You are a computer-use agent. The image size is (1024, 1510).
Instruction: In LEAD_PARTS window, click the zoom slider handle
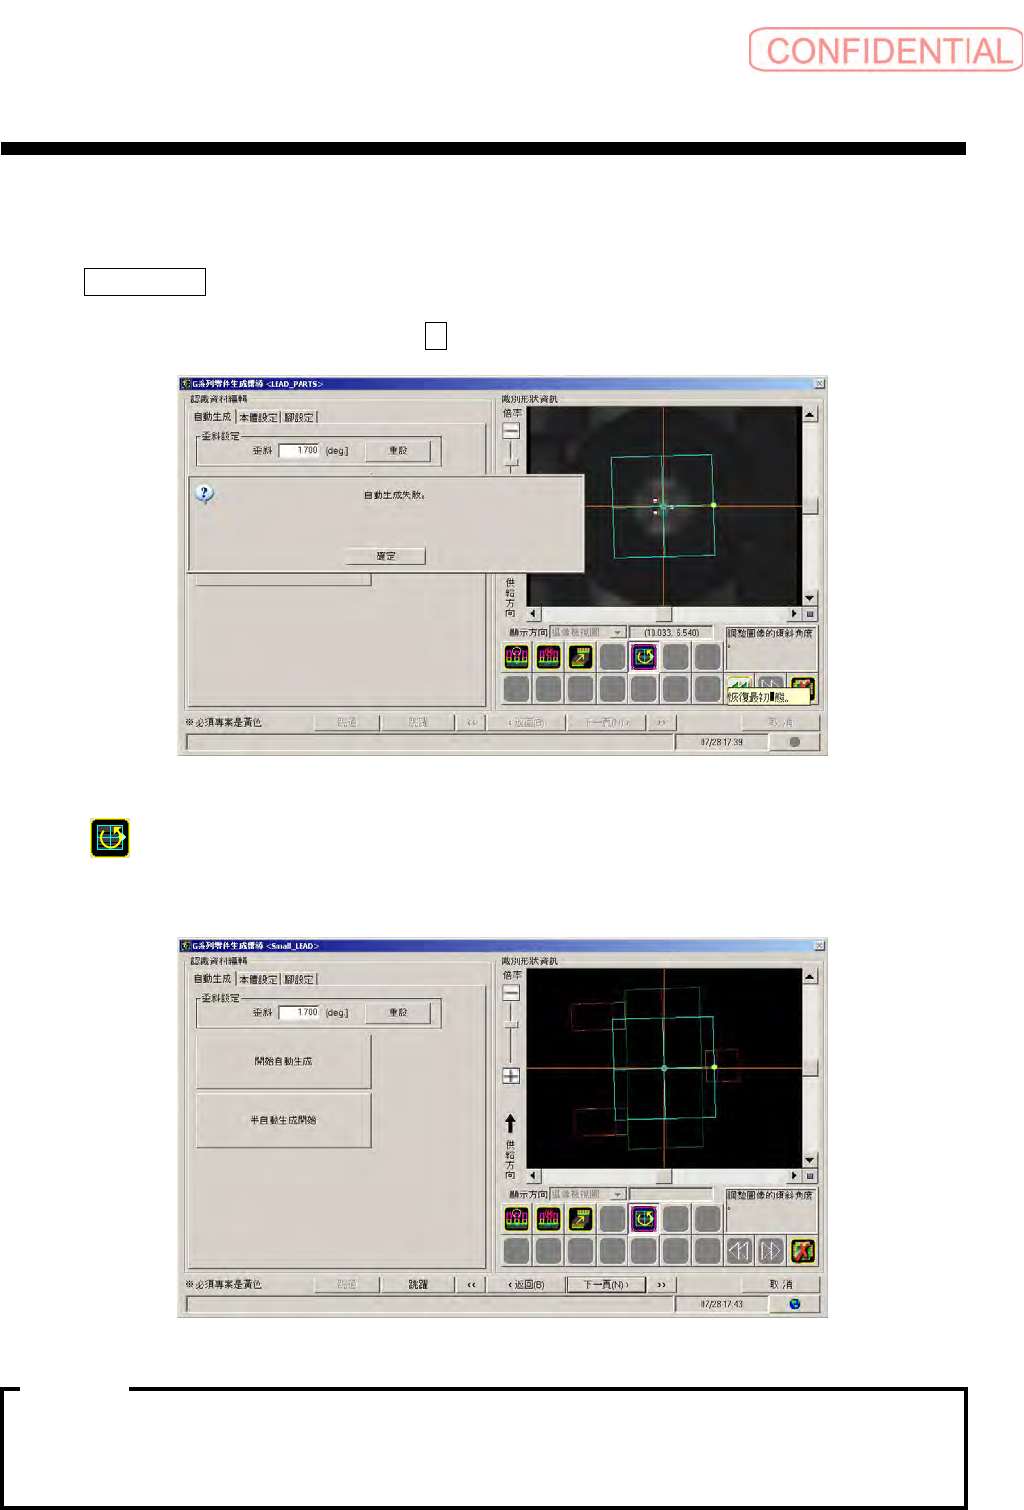(x=511, y=464)
